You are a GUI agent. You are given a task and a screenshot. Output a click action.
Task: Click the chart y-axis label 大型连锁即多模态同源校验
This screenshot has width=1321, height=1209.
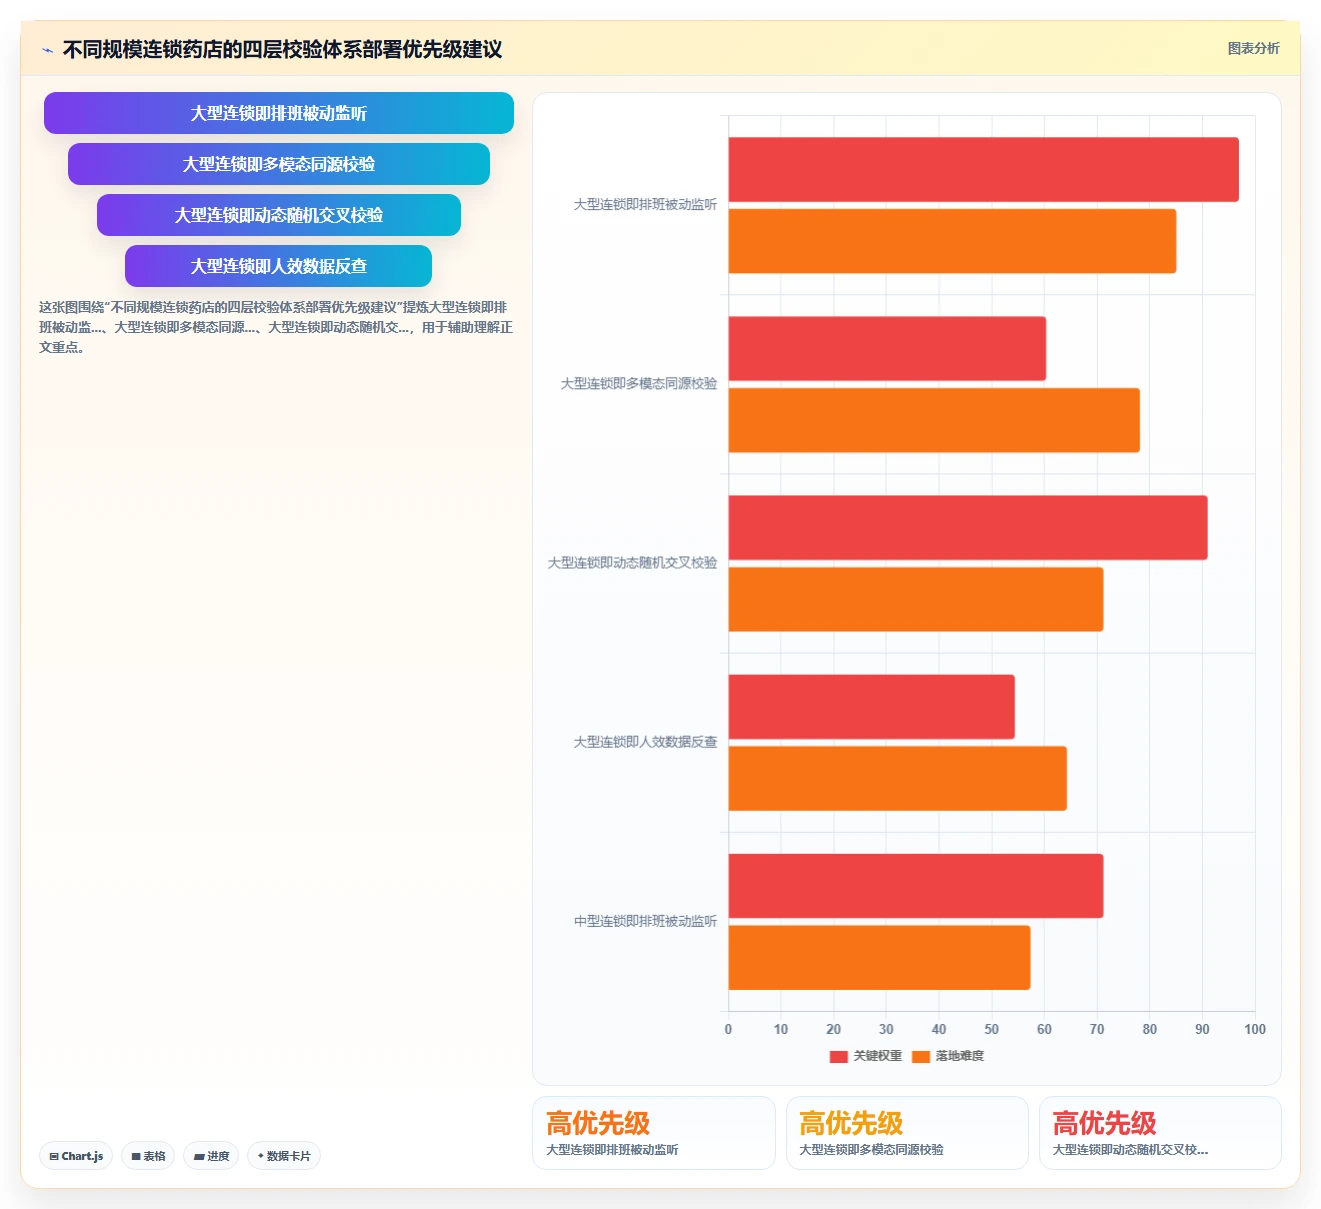click(x=639, y=383)
